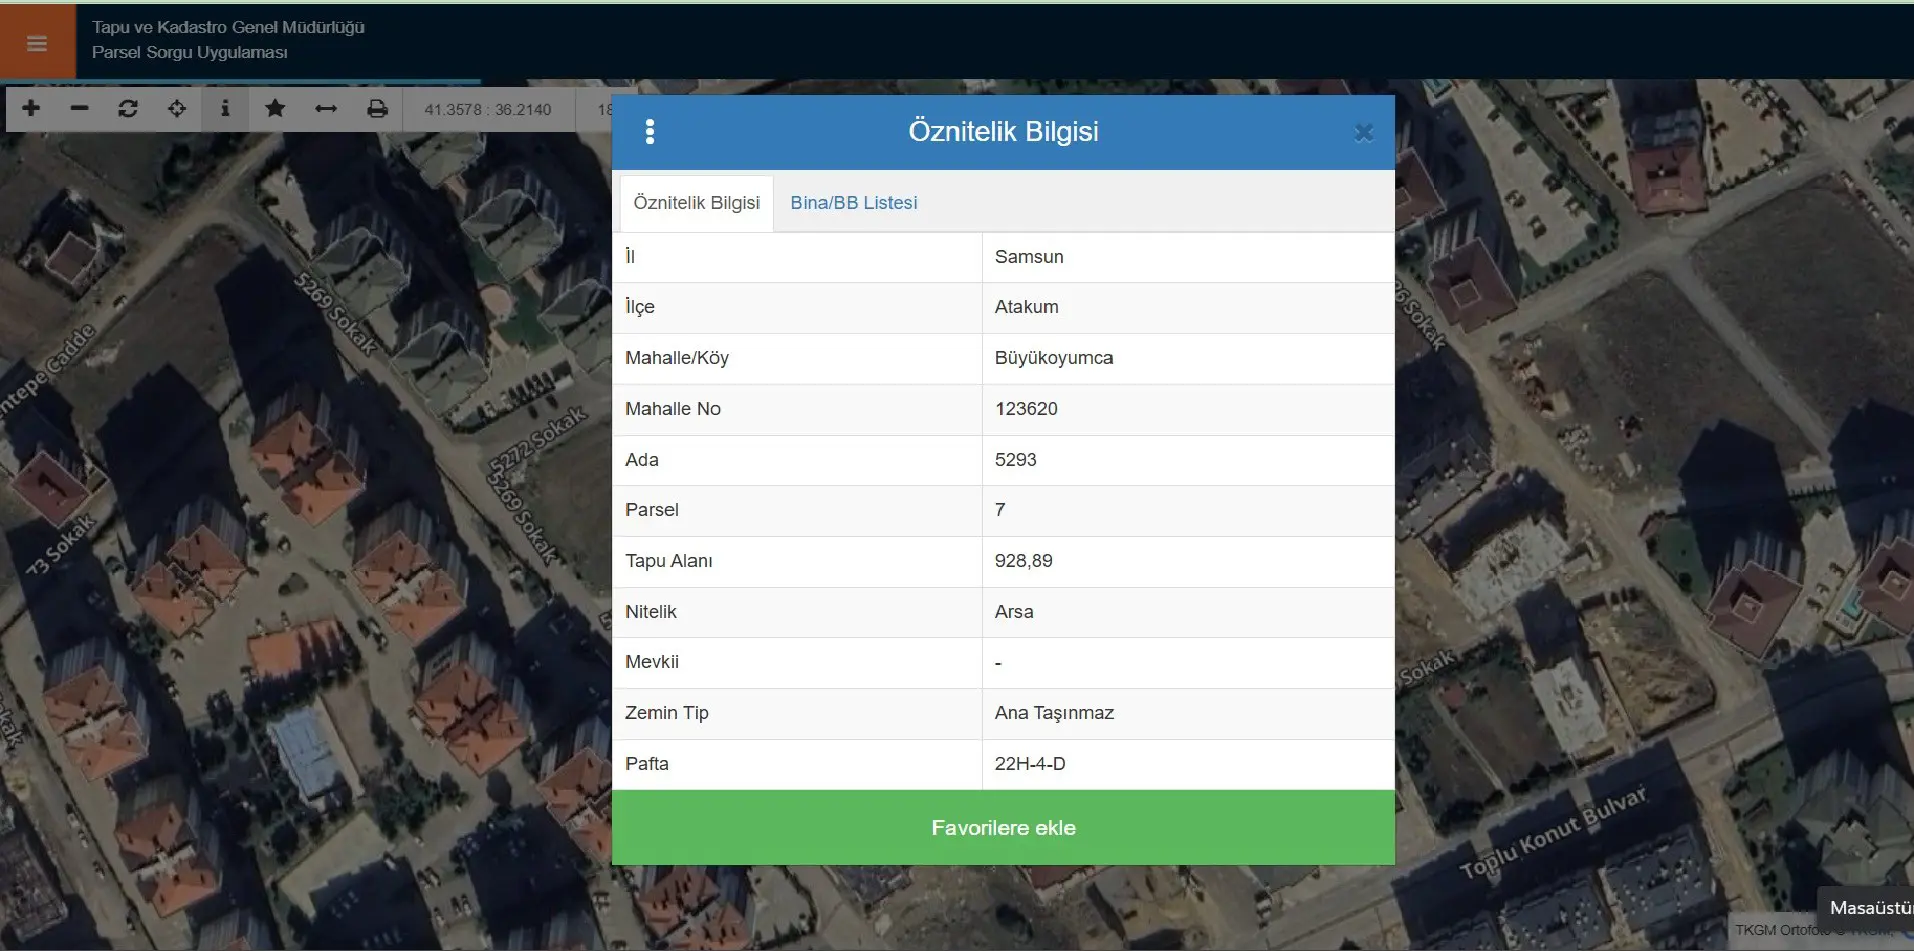Refresh the map with the reload icon

point(128,108)
